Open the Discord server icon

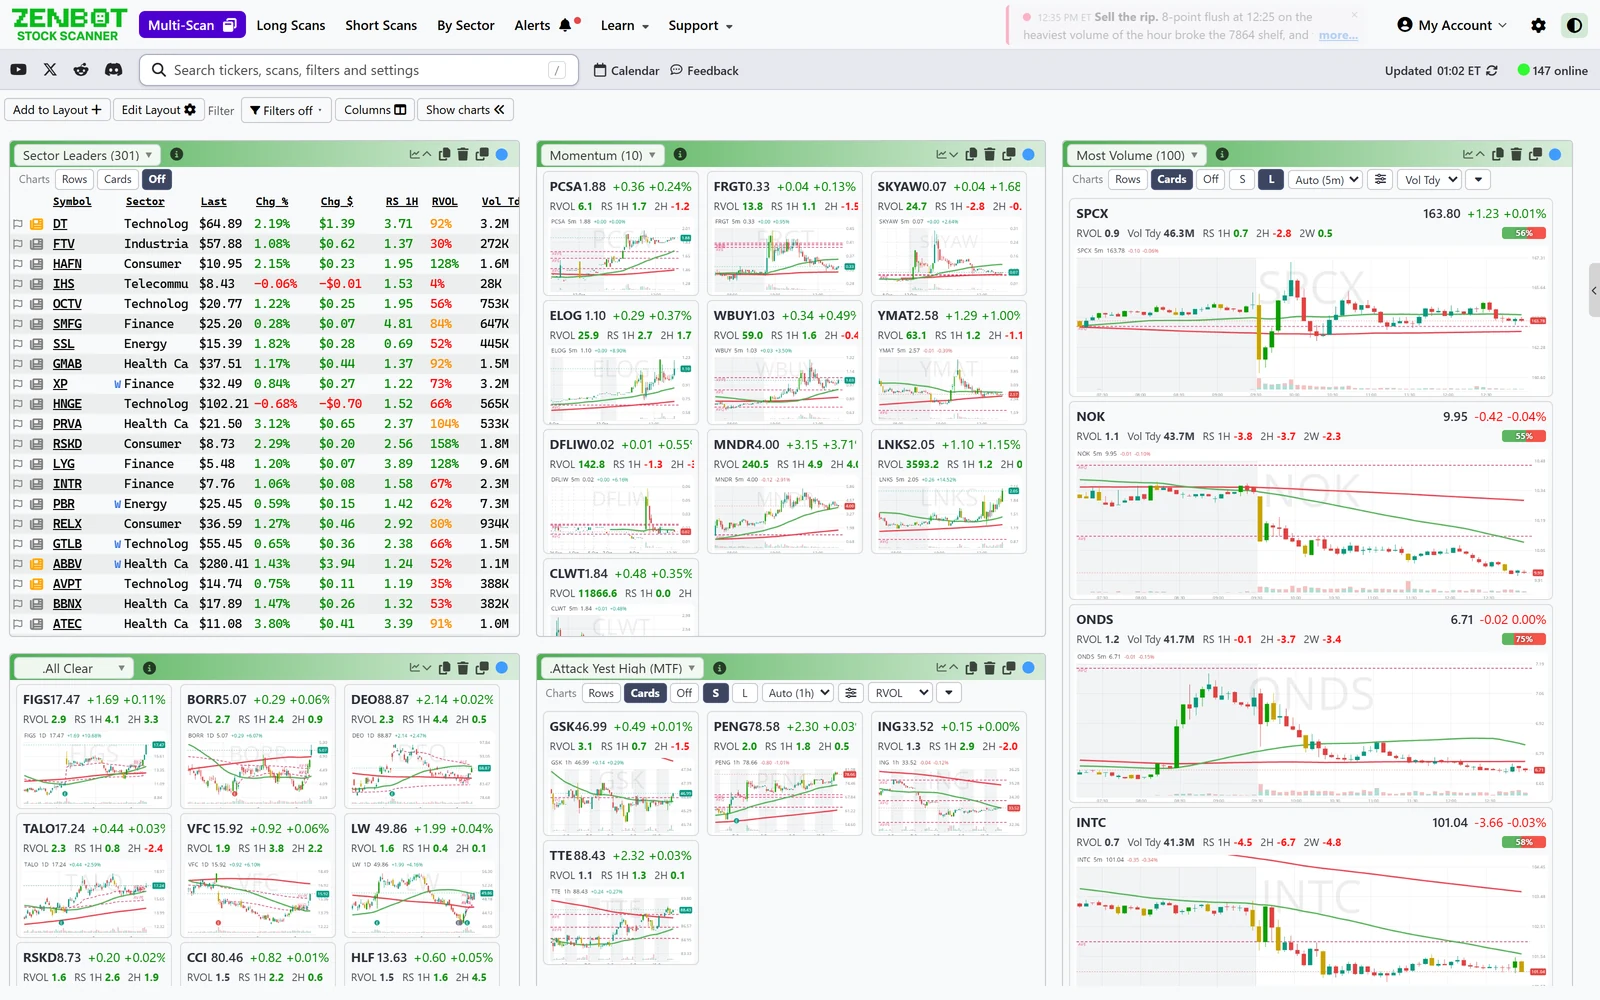tap(113, 70)
